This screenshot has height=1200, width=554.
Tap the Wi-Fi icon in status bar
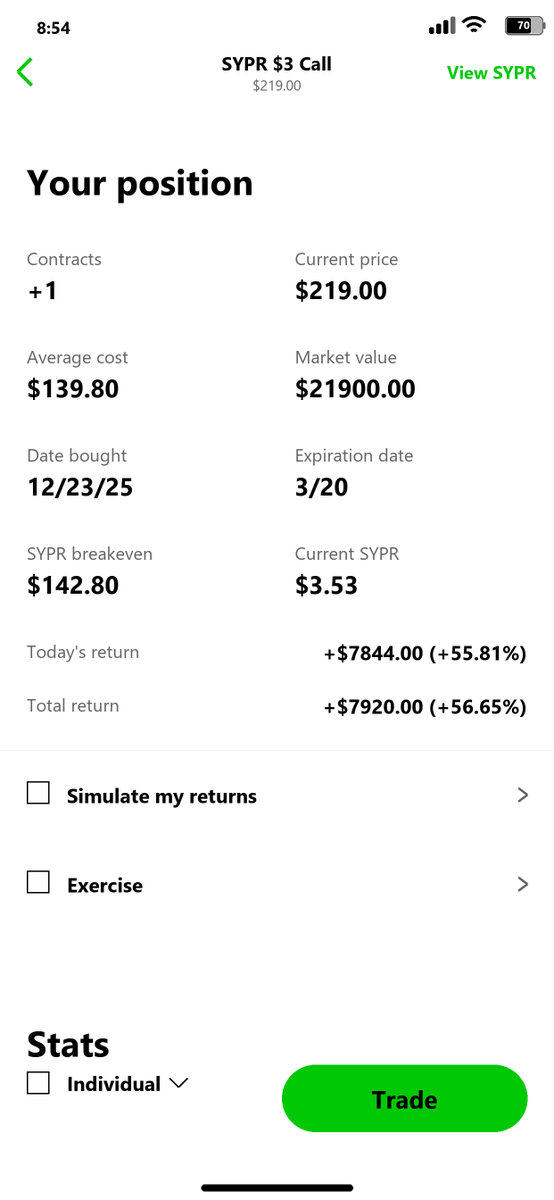click(x=475, y=26)
